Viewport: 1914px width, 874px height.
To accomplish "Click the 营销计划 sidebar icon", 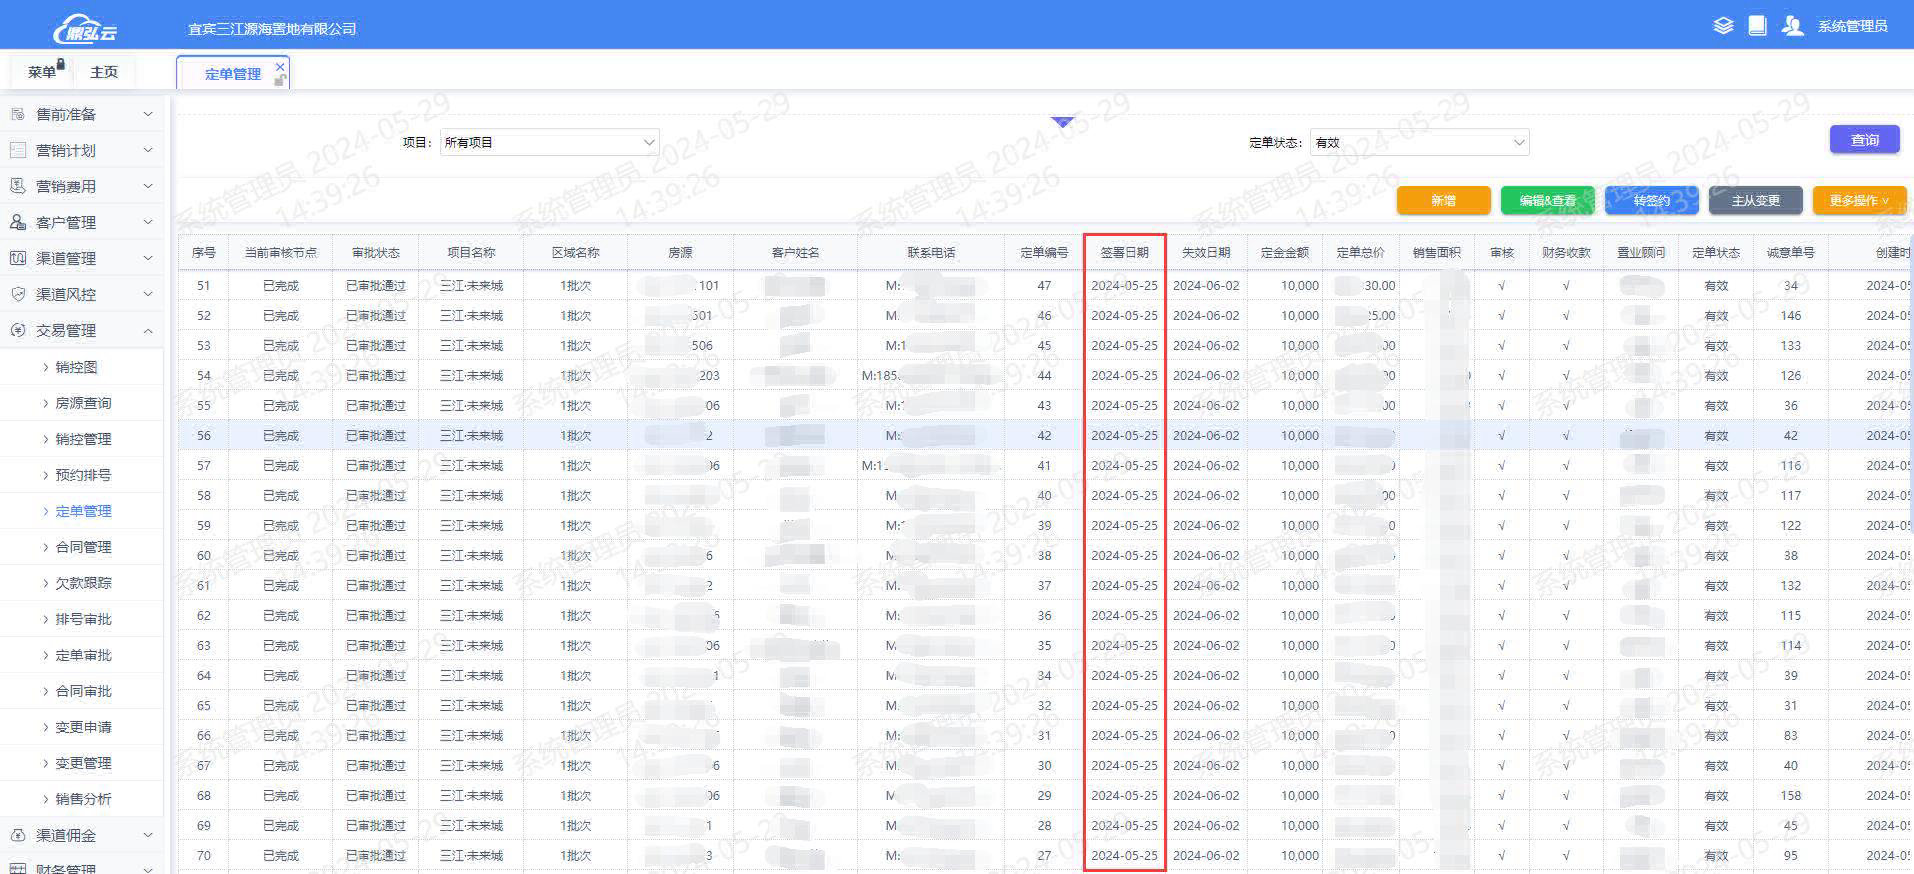I will pos(17,150).
